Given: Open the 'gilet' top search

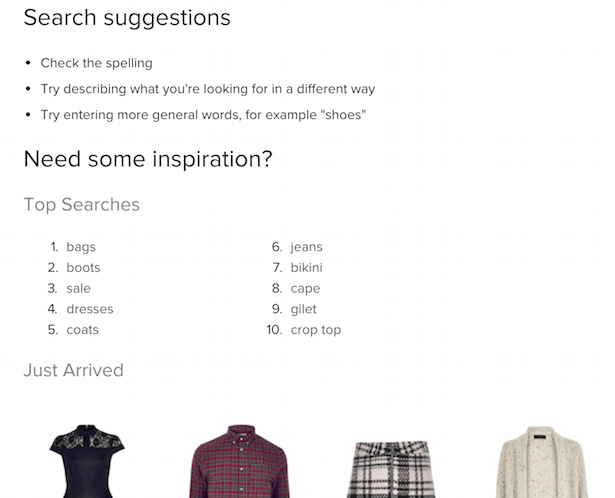Looking at the screenshot, I should tap(303, 310).
